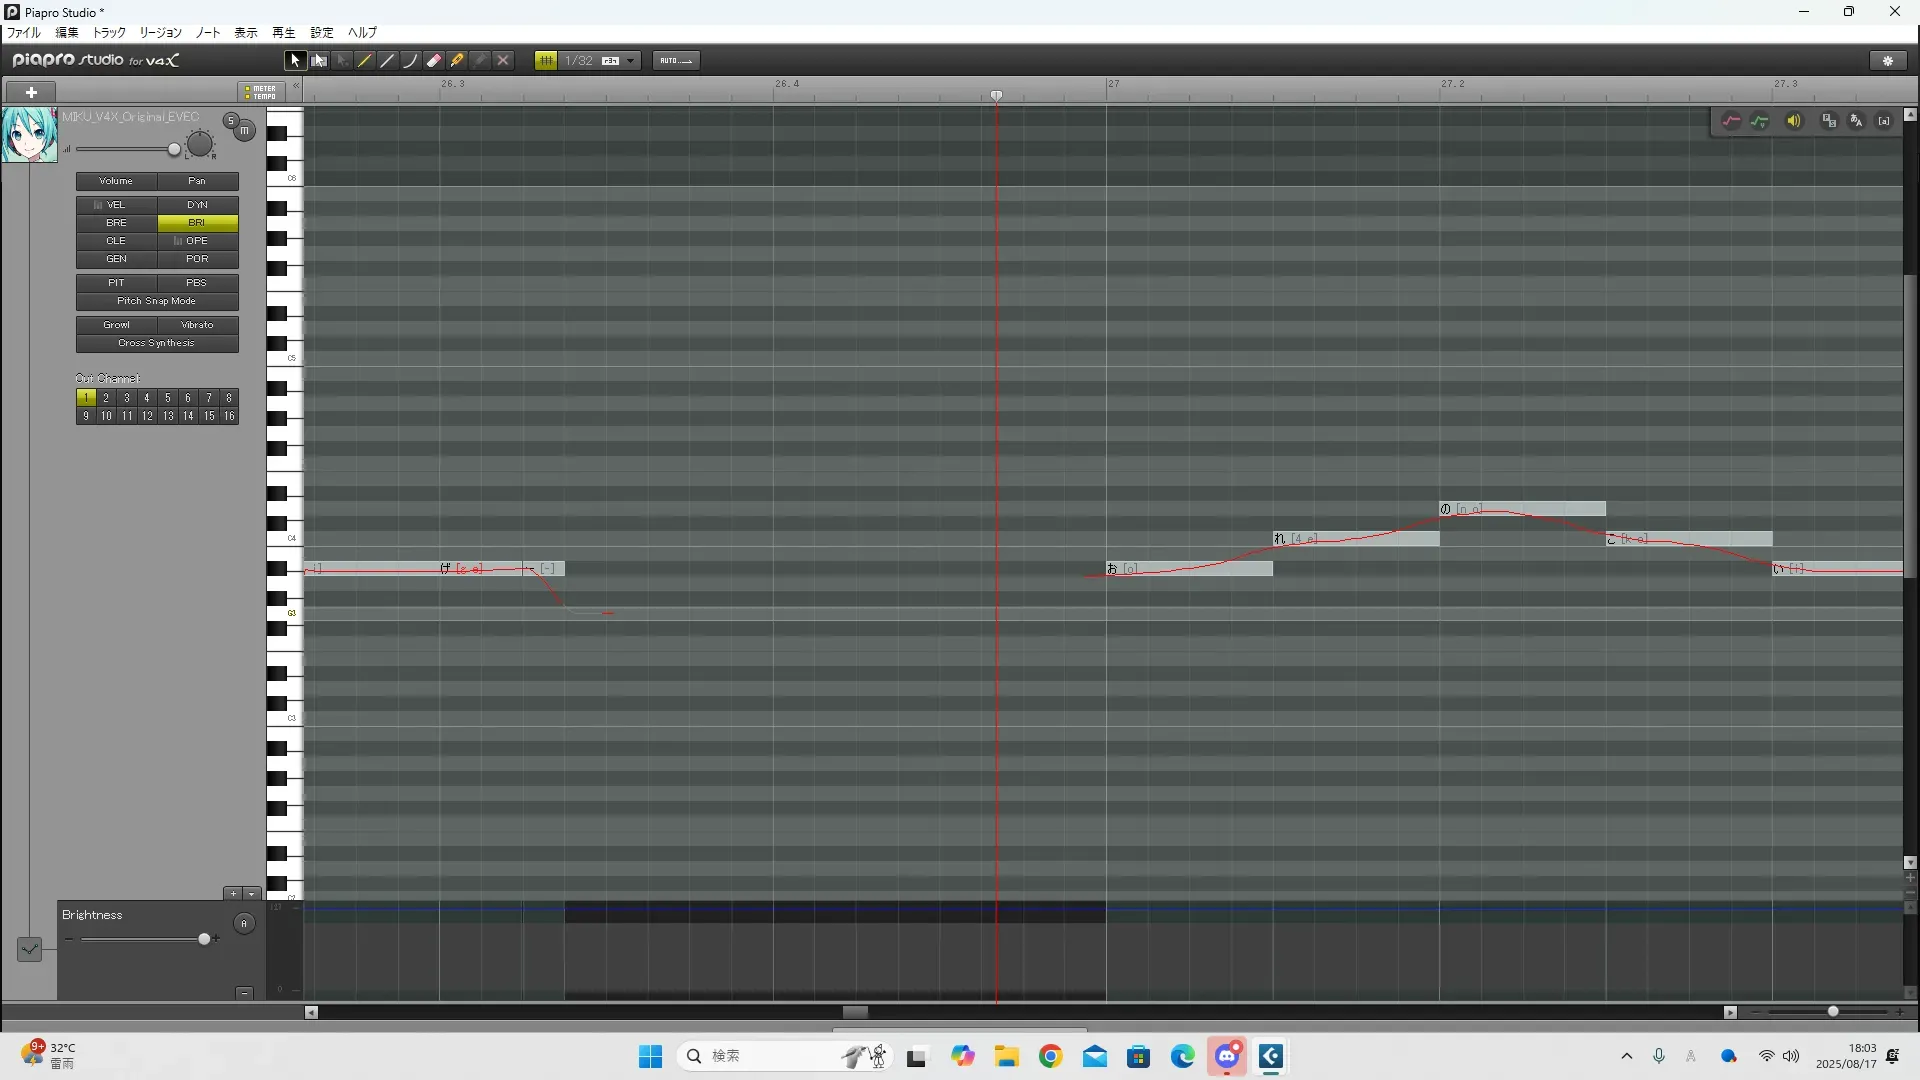Open the 1/32 quantize dropdown arrow
The width and height of the screenshot is (1920, 1080).
coord(630,61)
